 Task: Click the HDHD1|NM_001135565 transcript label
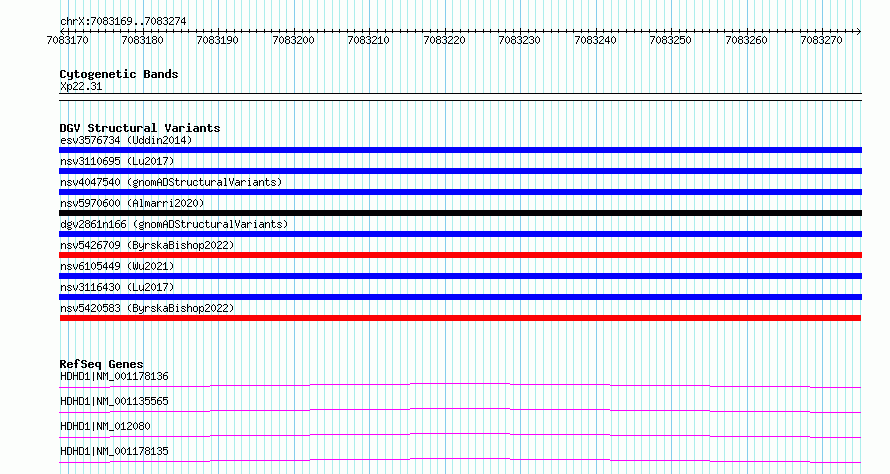pos(114,401)
